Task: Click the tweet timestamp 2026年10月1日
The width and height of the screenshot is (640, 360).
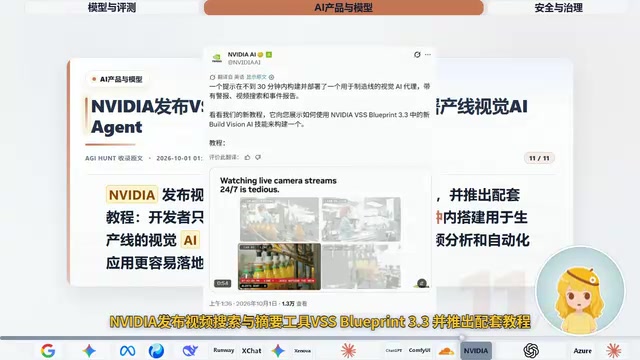Action: (256, 304)
